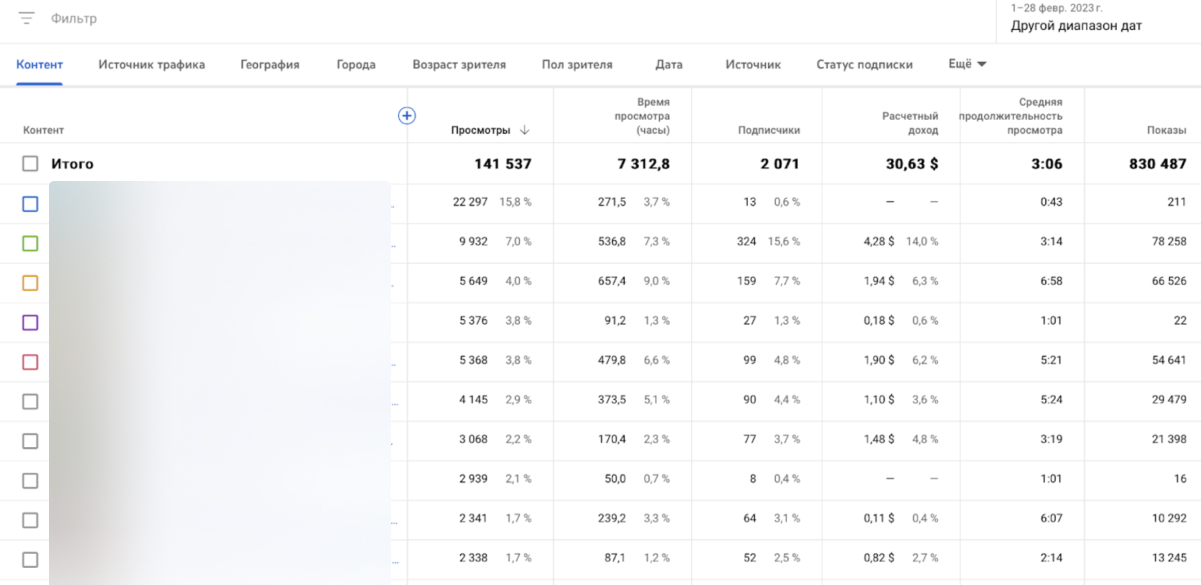Add a metric column with plus icon
Viewport: 1201px width, 585px height.
click(x=407, y=115)
